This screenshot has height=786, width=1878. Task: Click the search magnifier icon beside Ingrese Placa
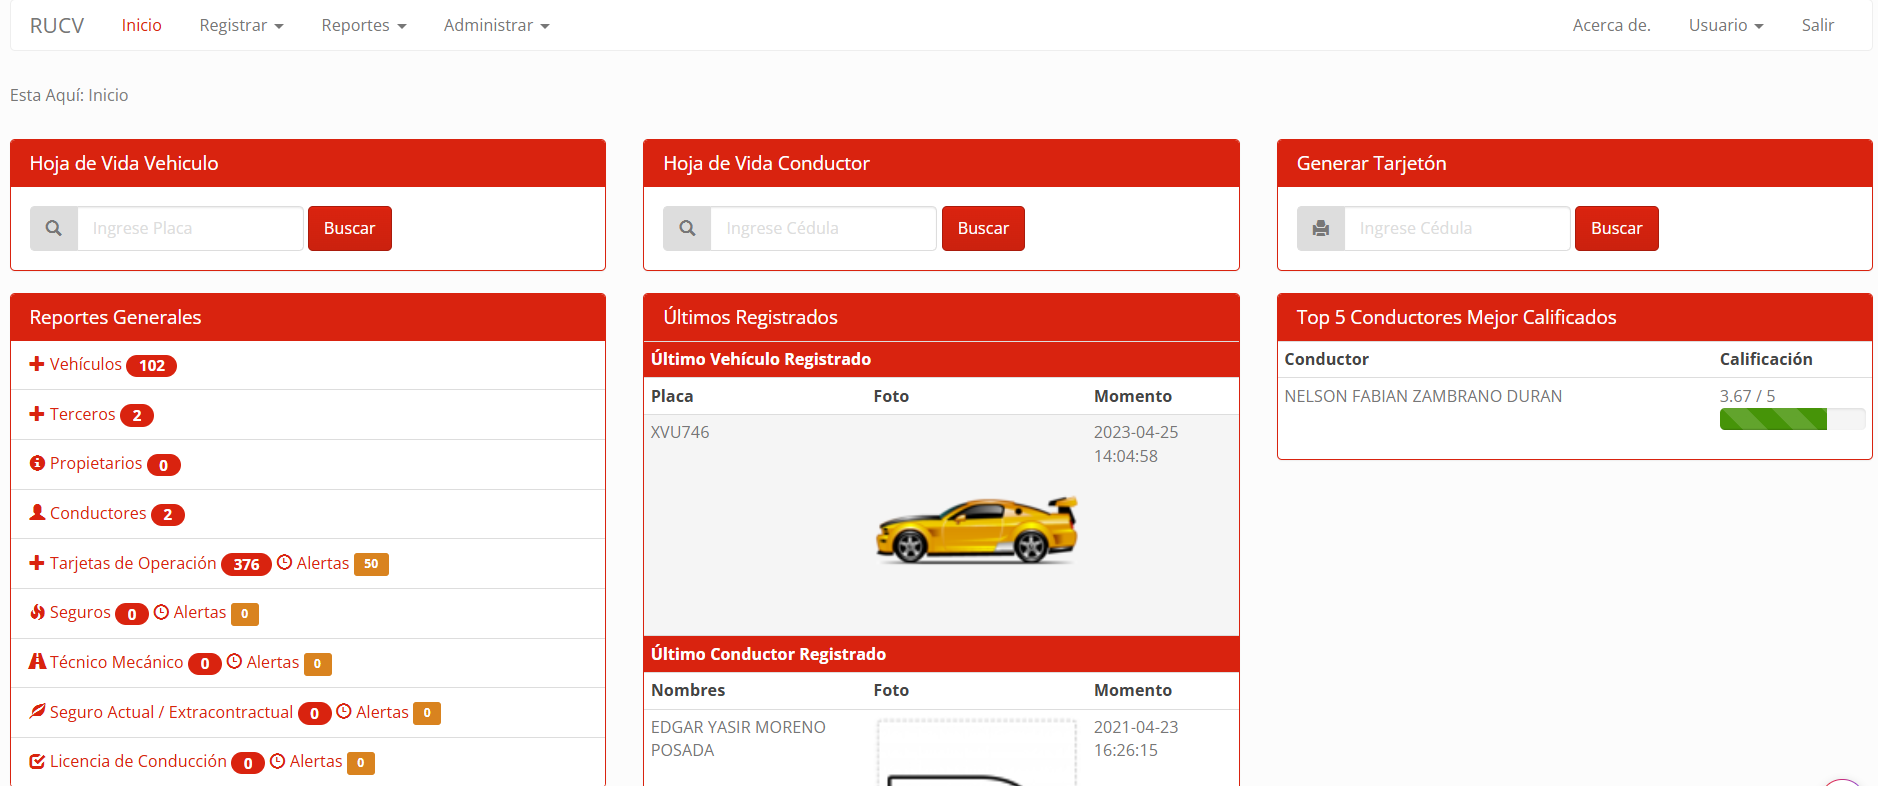(x=54, y=228)
